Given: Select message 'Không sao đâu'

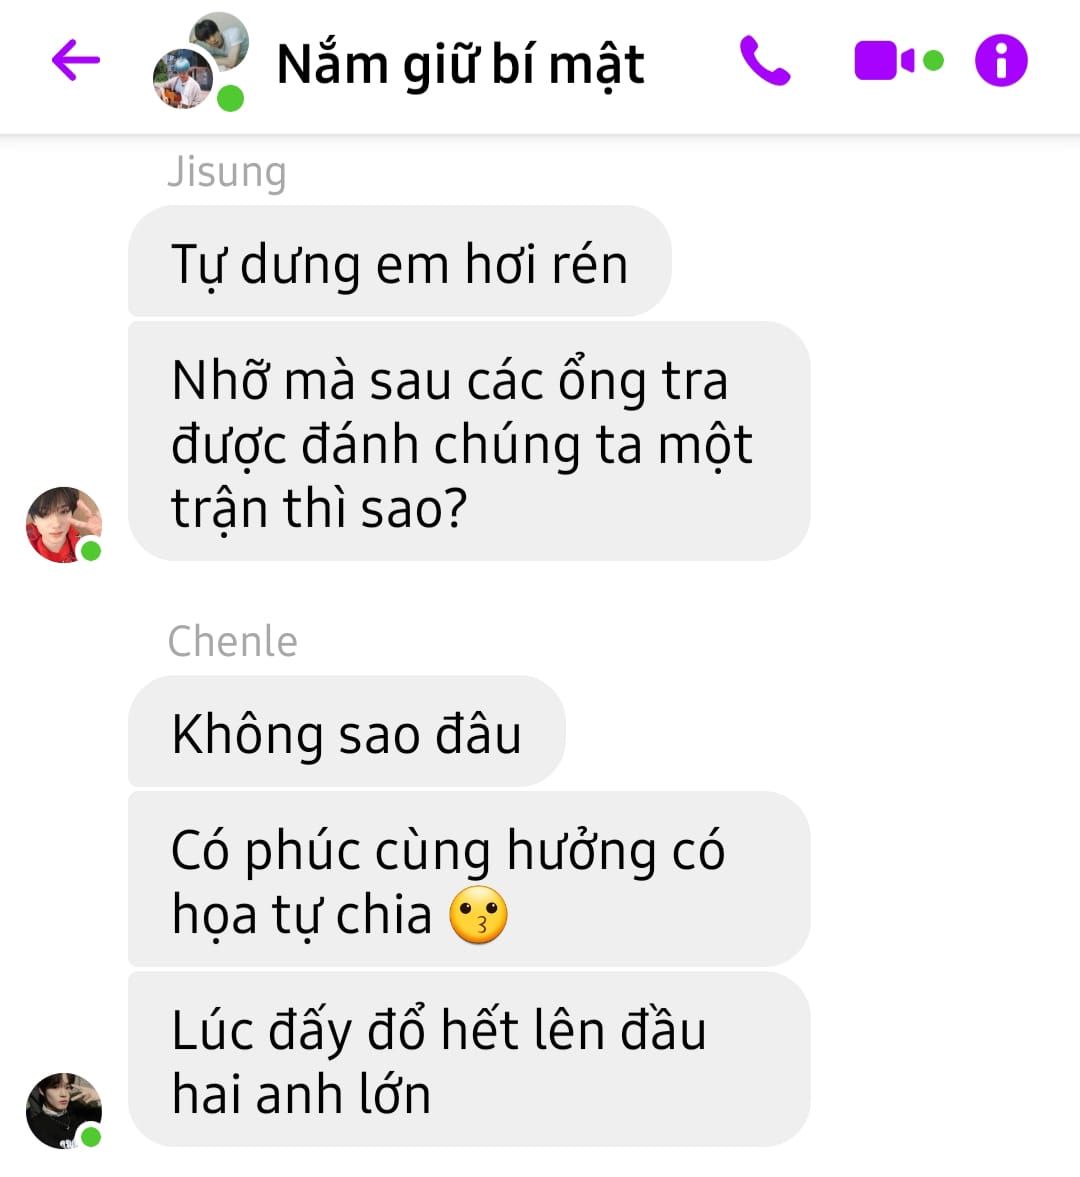Looking at the screenshot, I should (347, 731).
